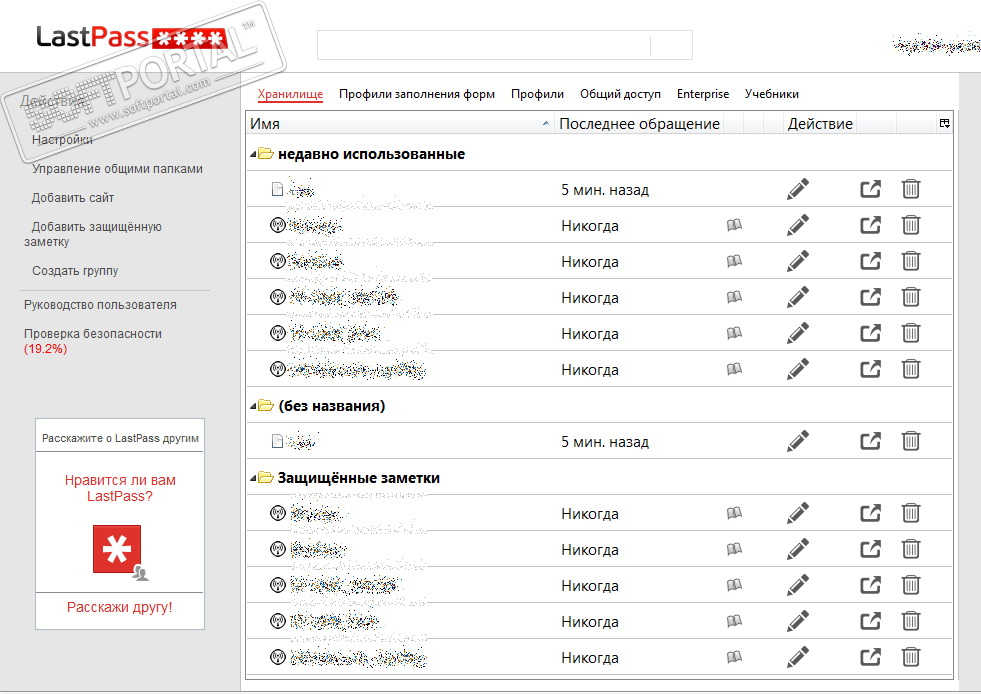The width and height of the screenshot is (981, 694).
Task: Edit the first entry in Защищённые заметки
Action: (798, 513)
